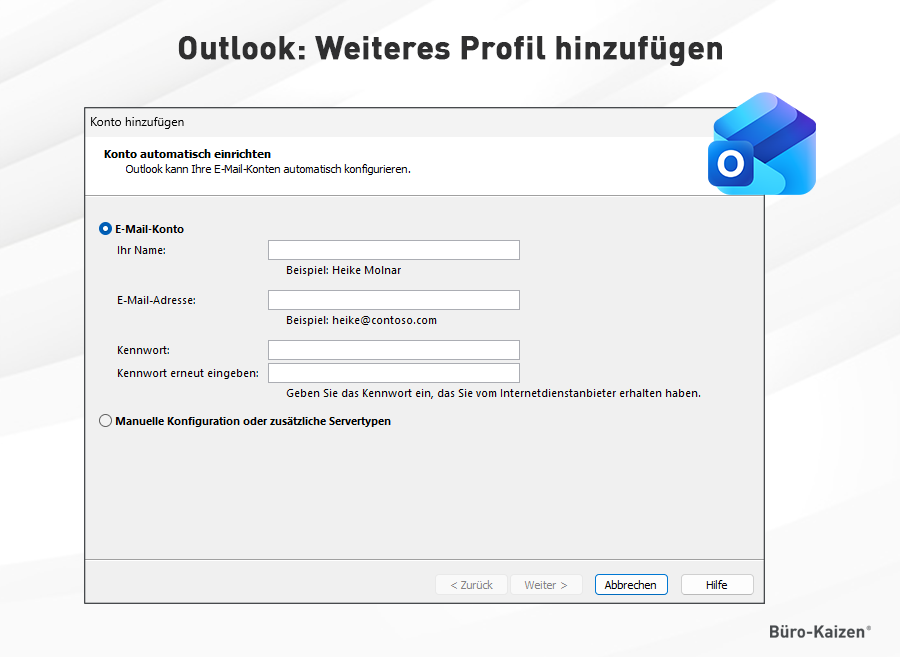Screen dimensions: 900x657
Task: Focus the Ihr Name text field
Action: pos(393,250)
